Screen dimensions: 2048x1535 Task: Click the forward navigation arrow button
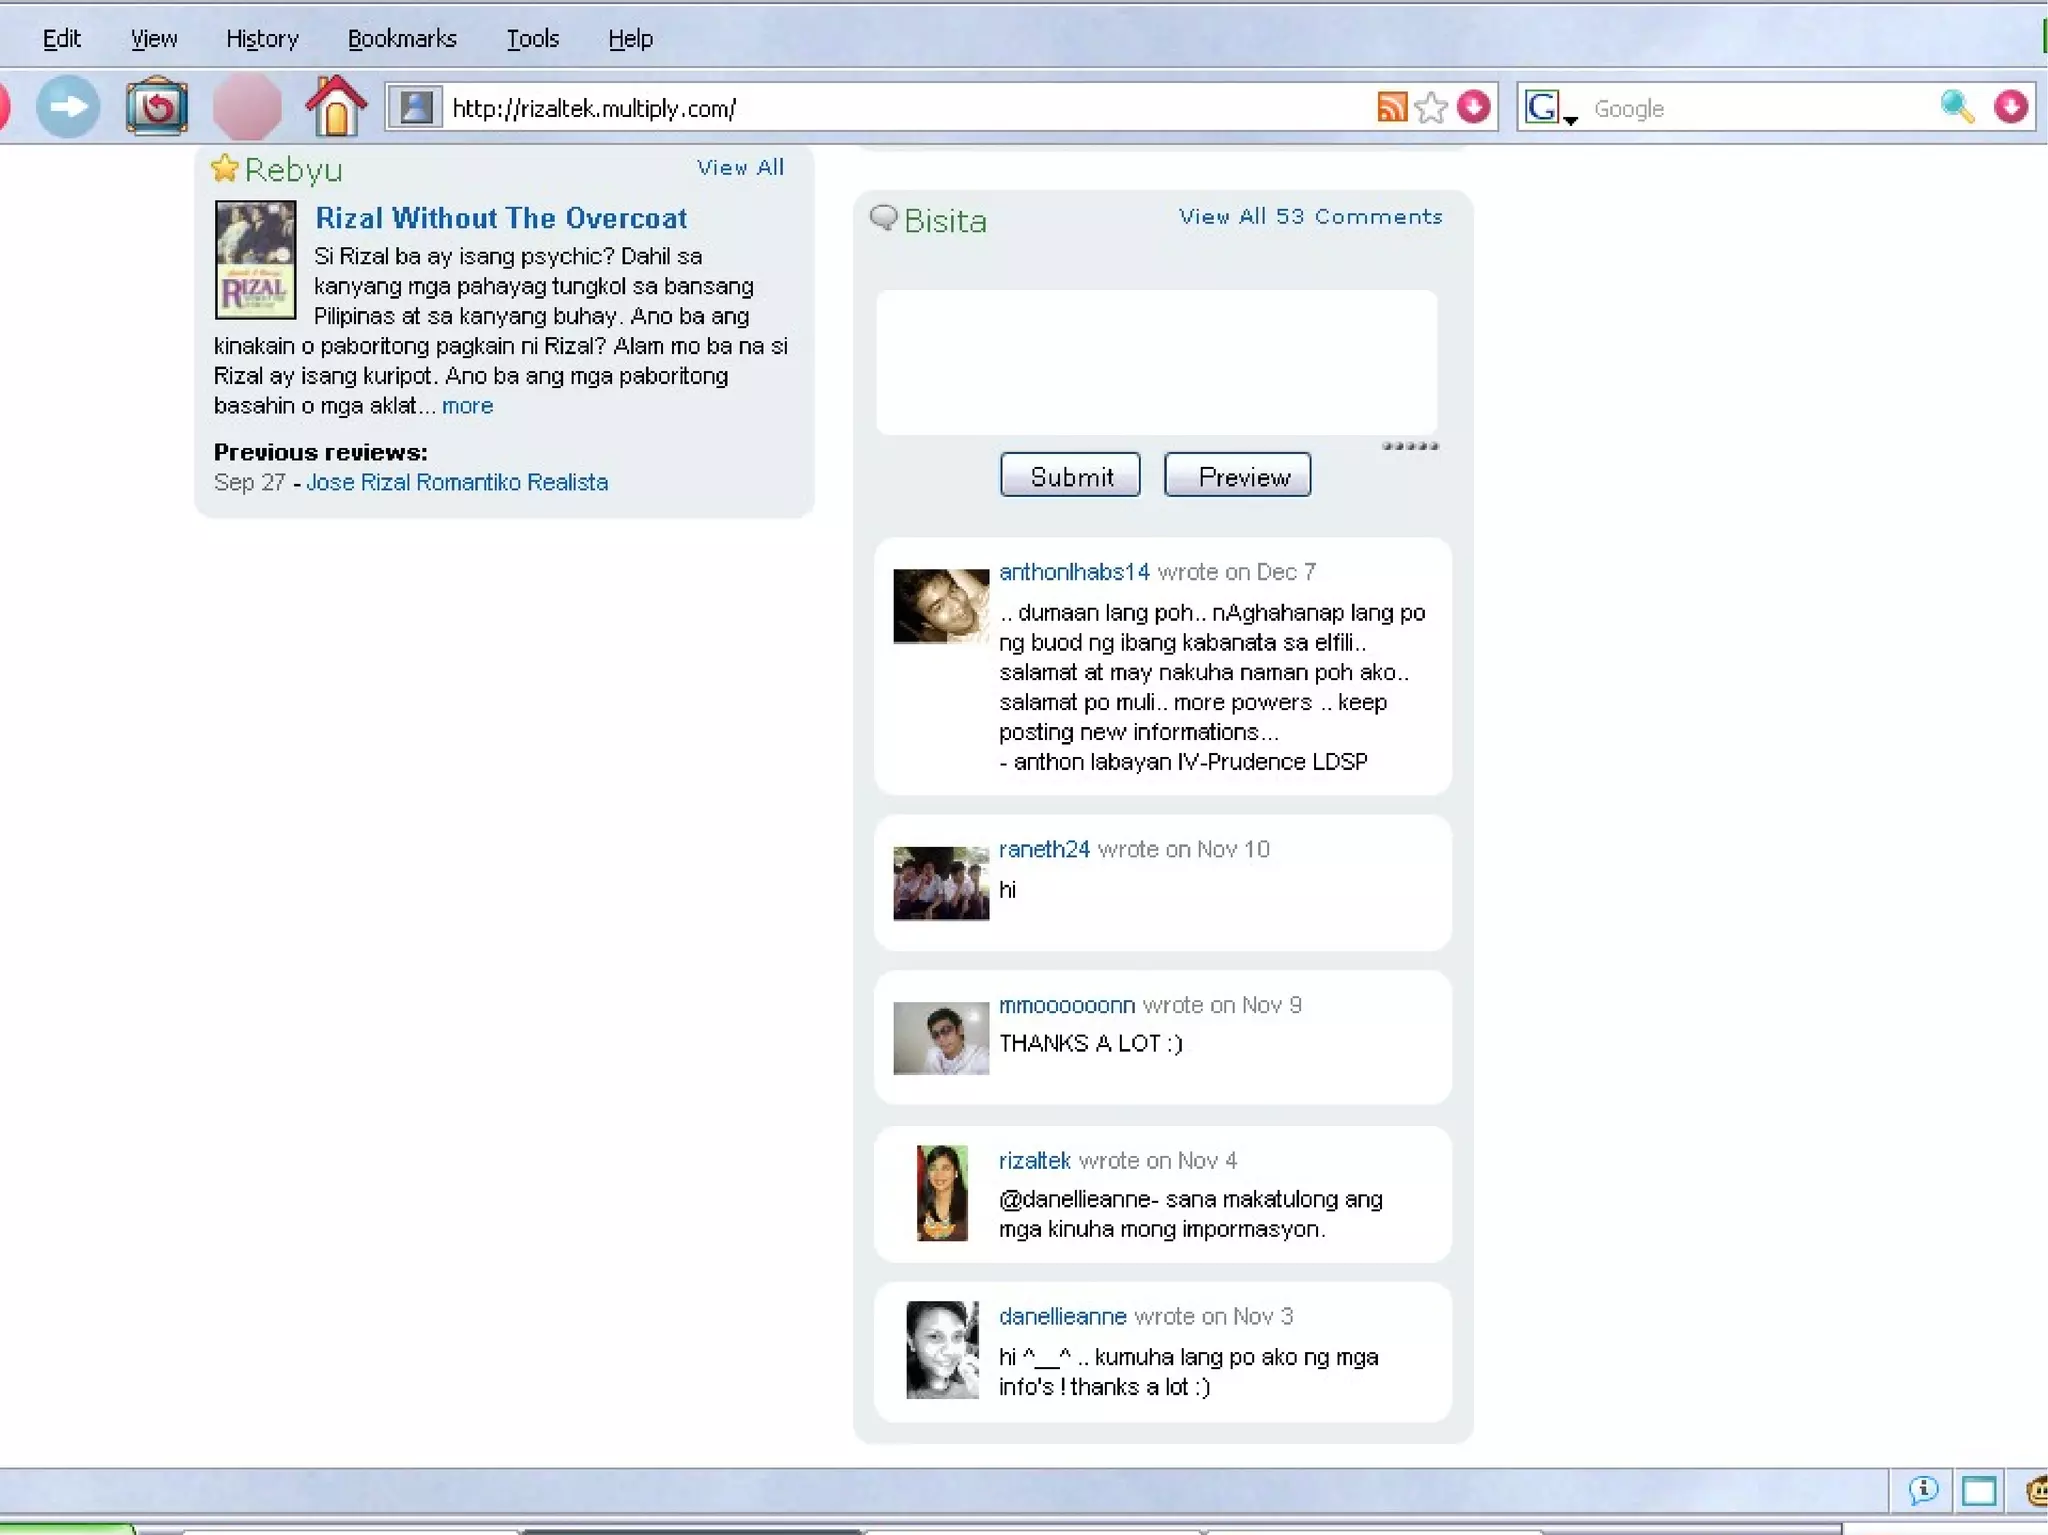[68, 107]
